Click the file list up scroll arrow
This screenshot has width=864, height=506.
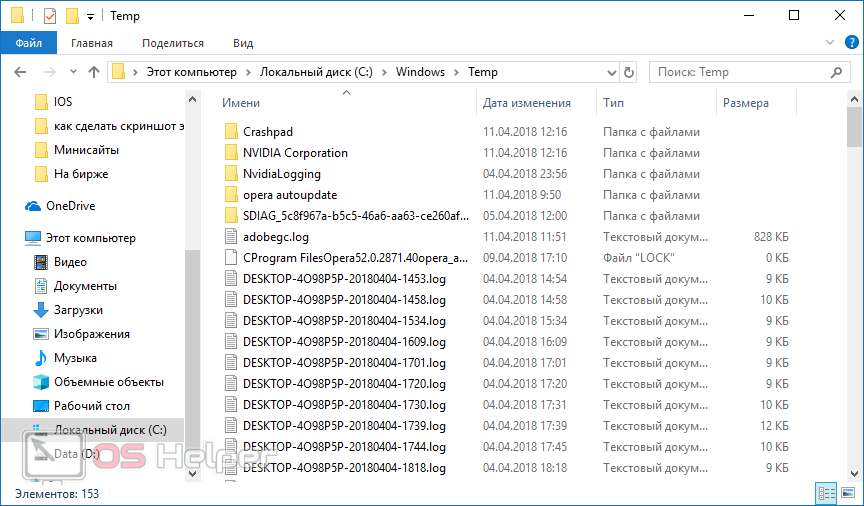coord(854,100)
